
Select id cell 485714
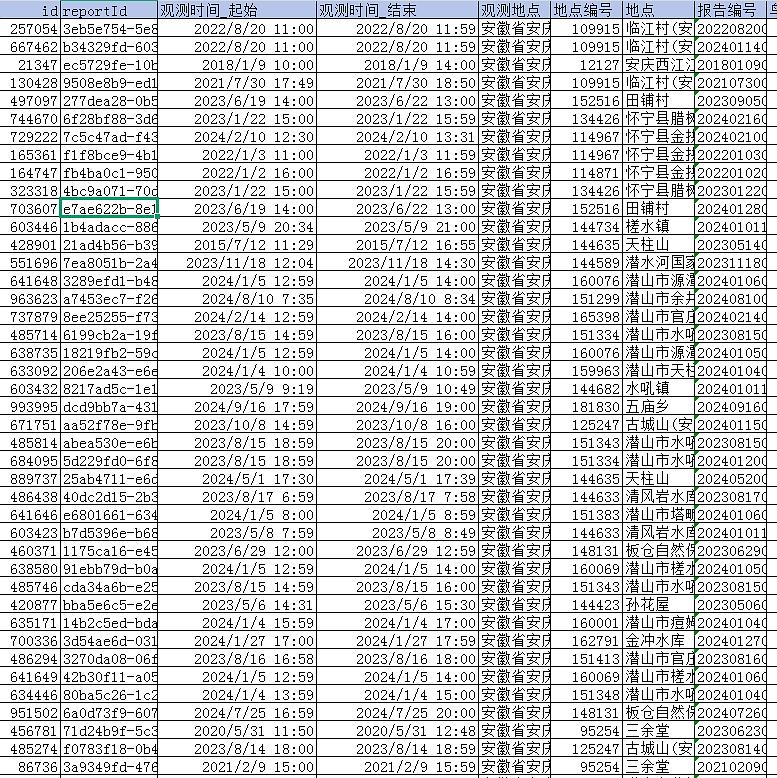[30, 334]
